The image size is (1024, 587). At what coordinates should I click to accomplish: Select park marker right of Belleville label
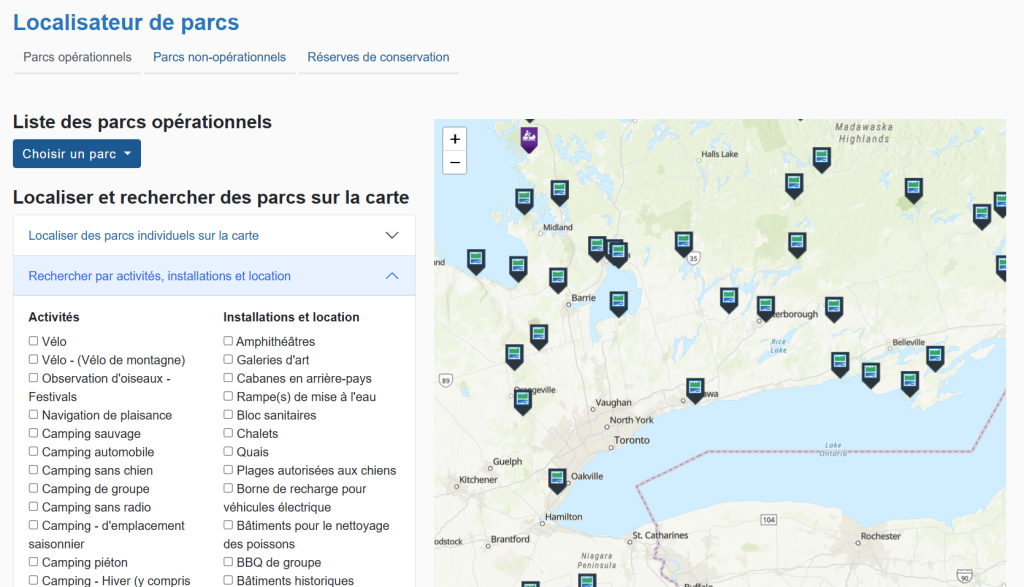[935, 358]
